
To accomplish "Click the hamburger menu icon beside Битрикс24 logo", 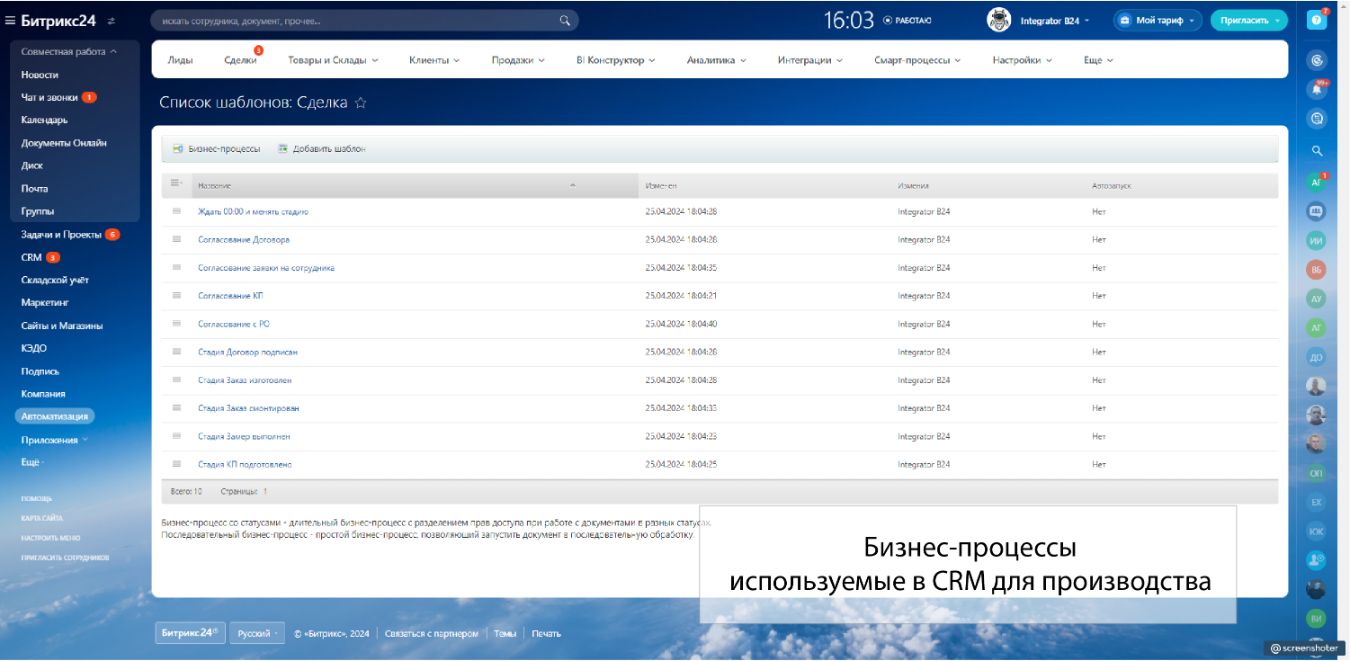I will 10,20.
